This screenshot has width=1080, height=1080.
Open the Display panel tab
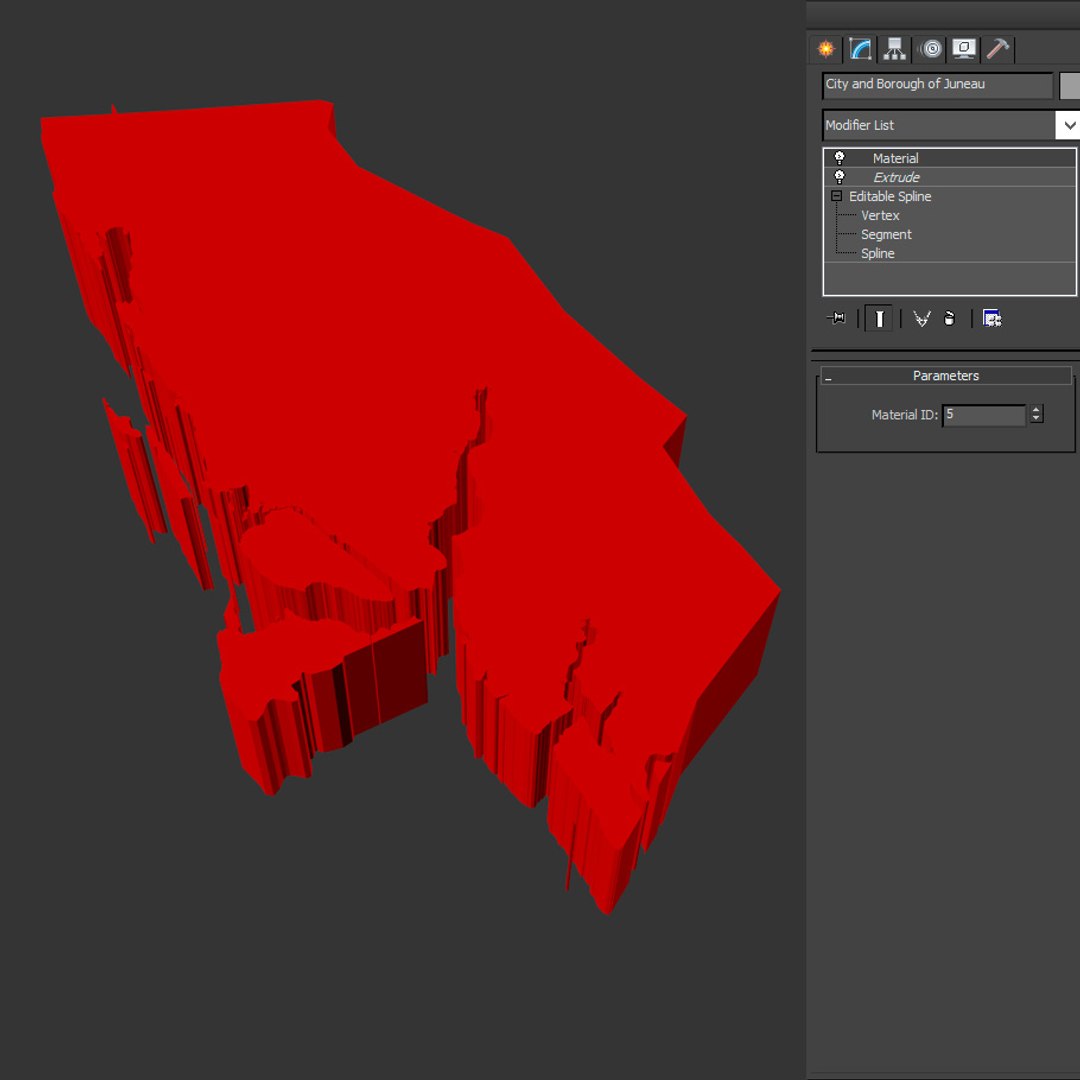pyautogui.click(x=964, y=49)
